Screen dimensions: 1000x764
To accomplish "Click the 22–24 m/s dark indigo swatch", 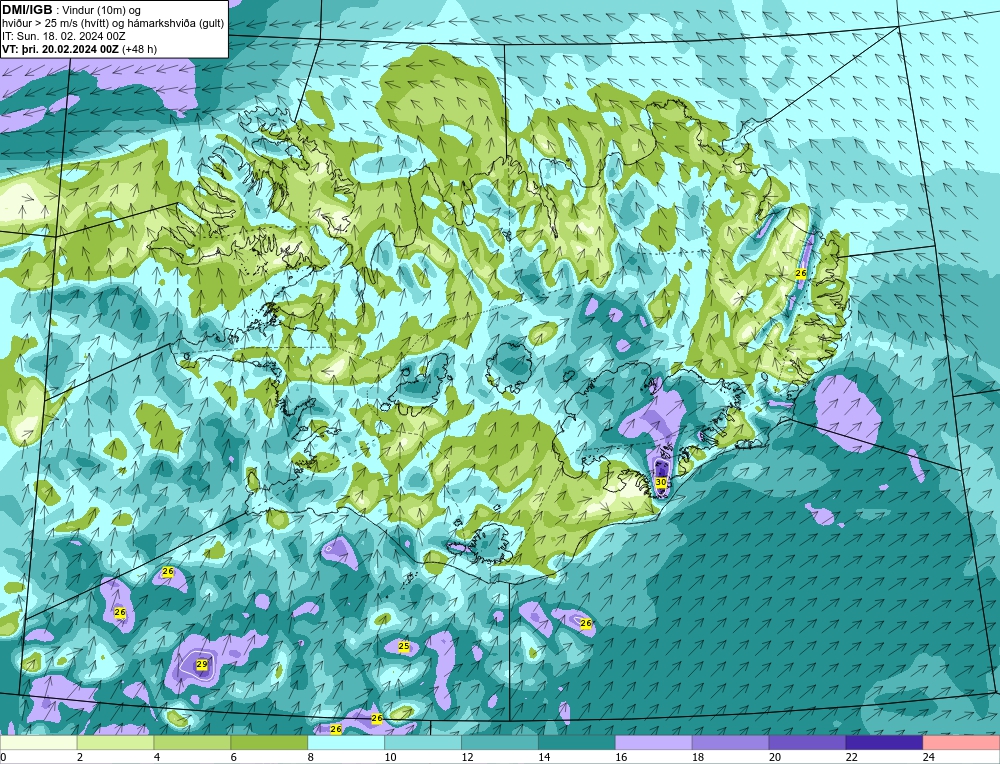I will click(x=885, y=743).
